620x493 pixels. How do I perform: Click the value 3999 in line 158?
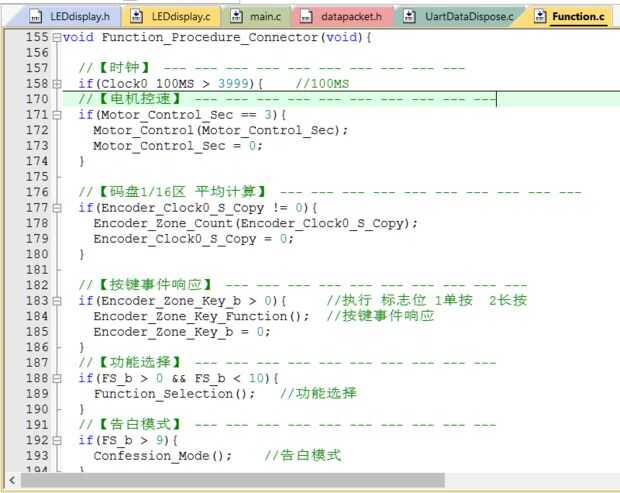pos(233,84)
